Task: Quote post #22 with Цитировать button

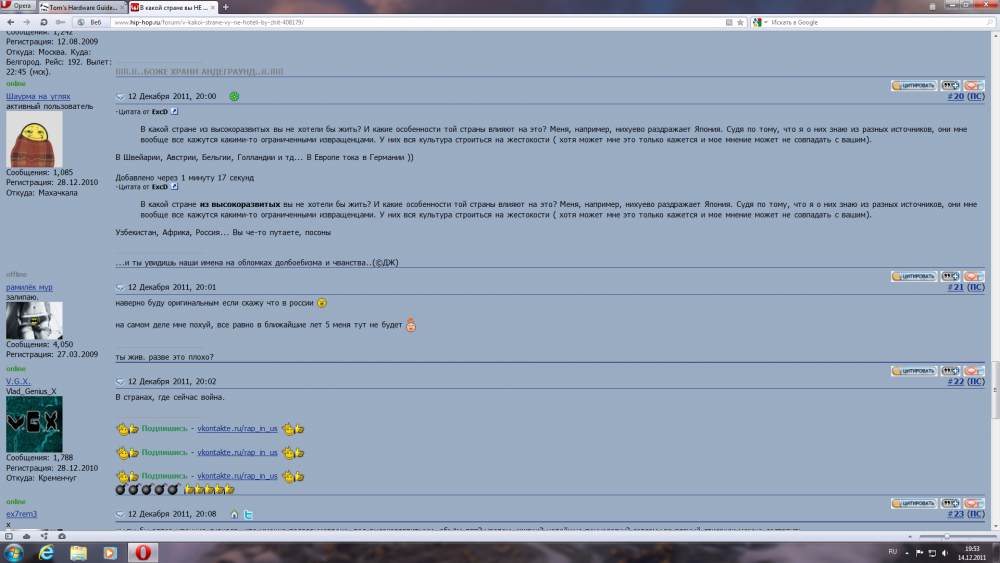Action: point(914,370)
